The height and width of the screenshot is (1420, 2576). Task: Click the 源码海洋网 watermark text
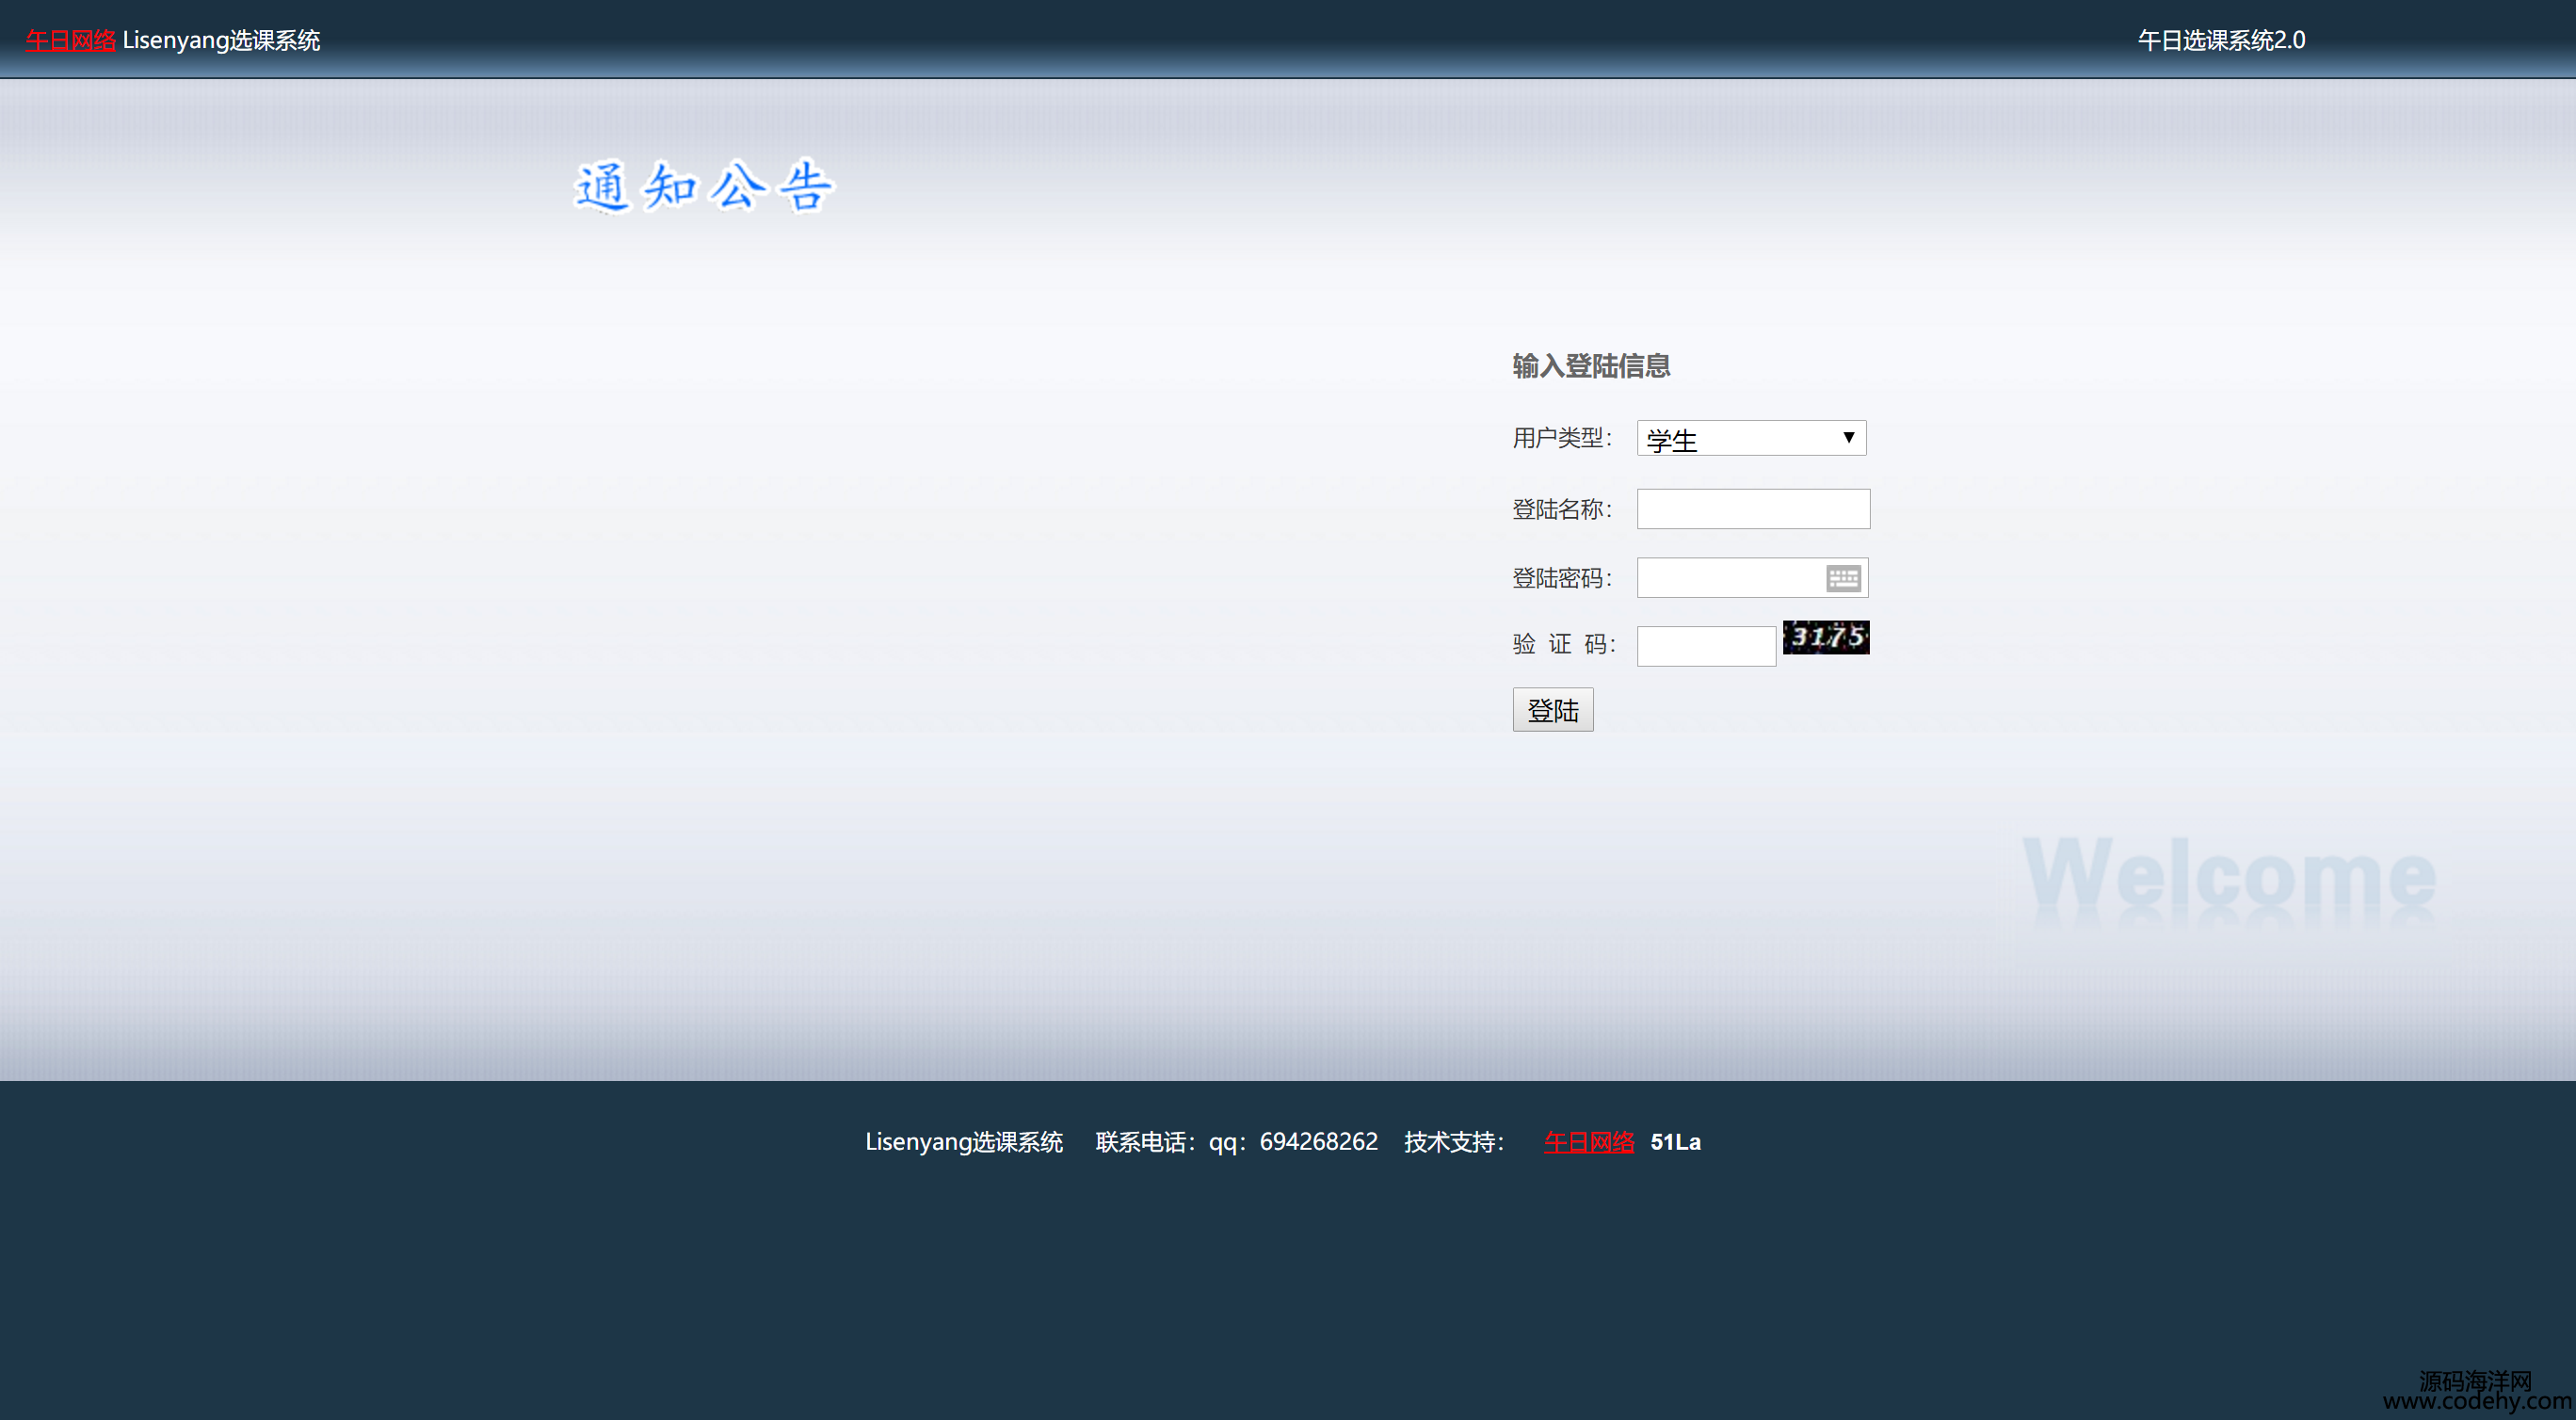(2474, 1381)
